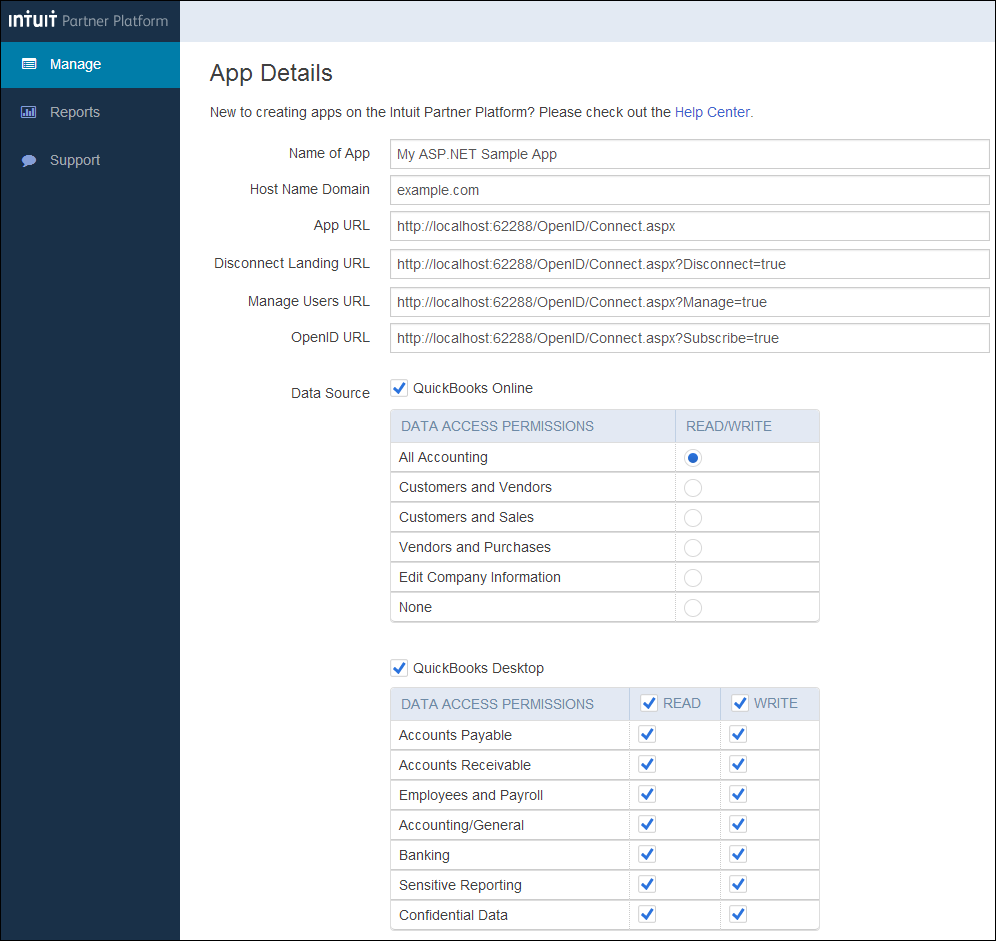Toggle the WRITE header checkbox
Image resolution: width=996 pixels, height=941 pixels.
[739, 703]
